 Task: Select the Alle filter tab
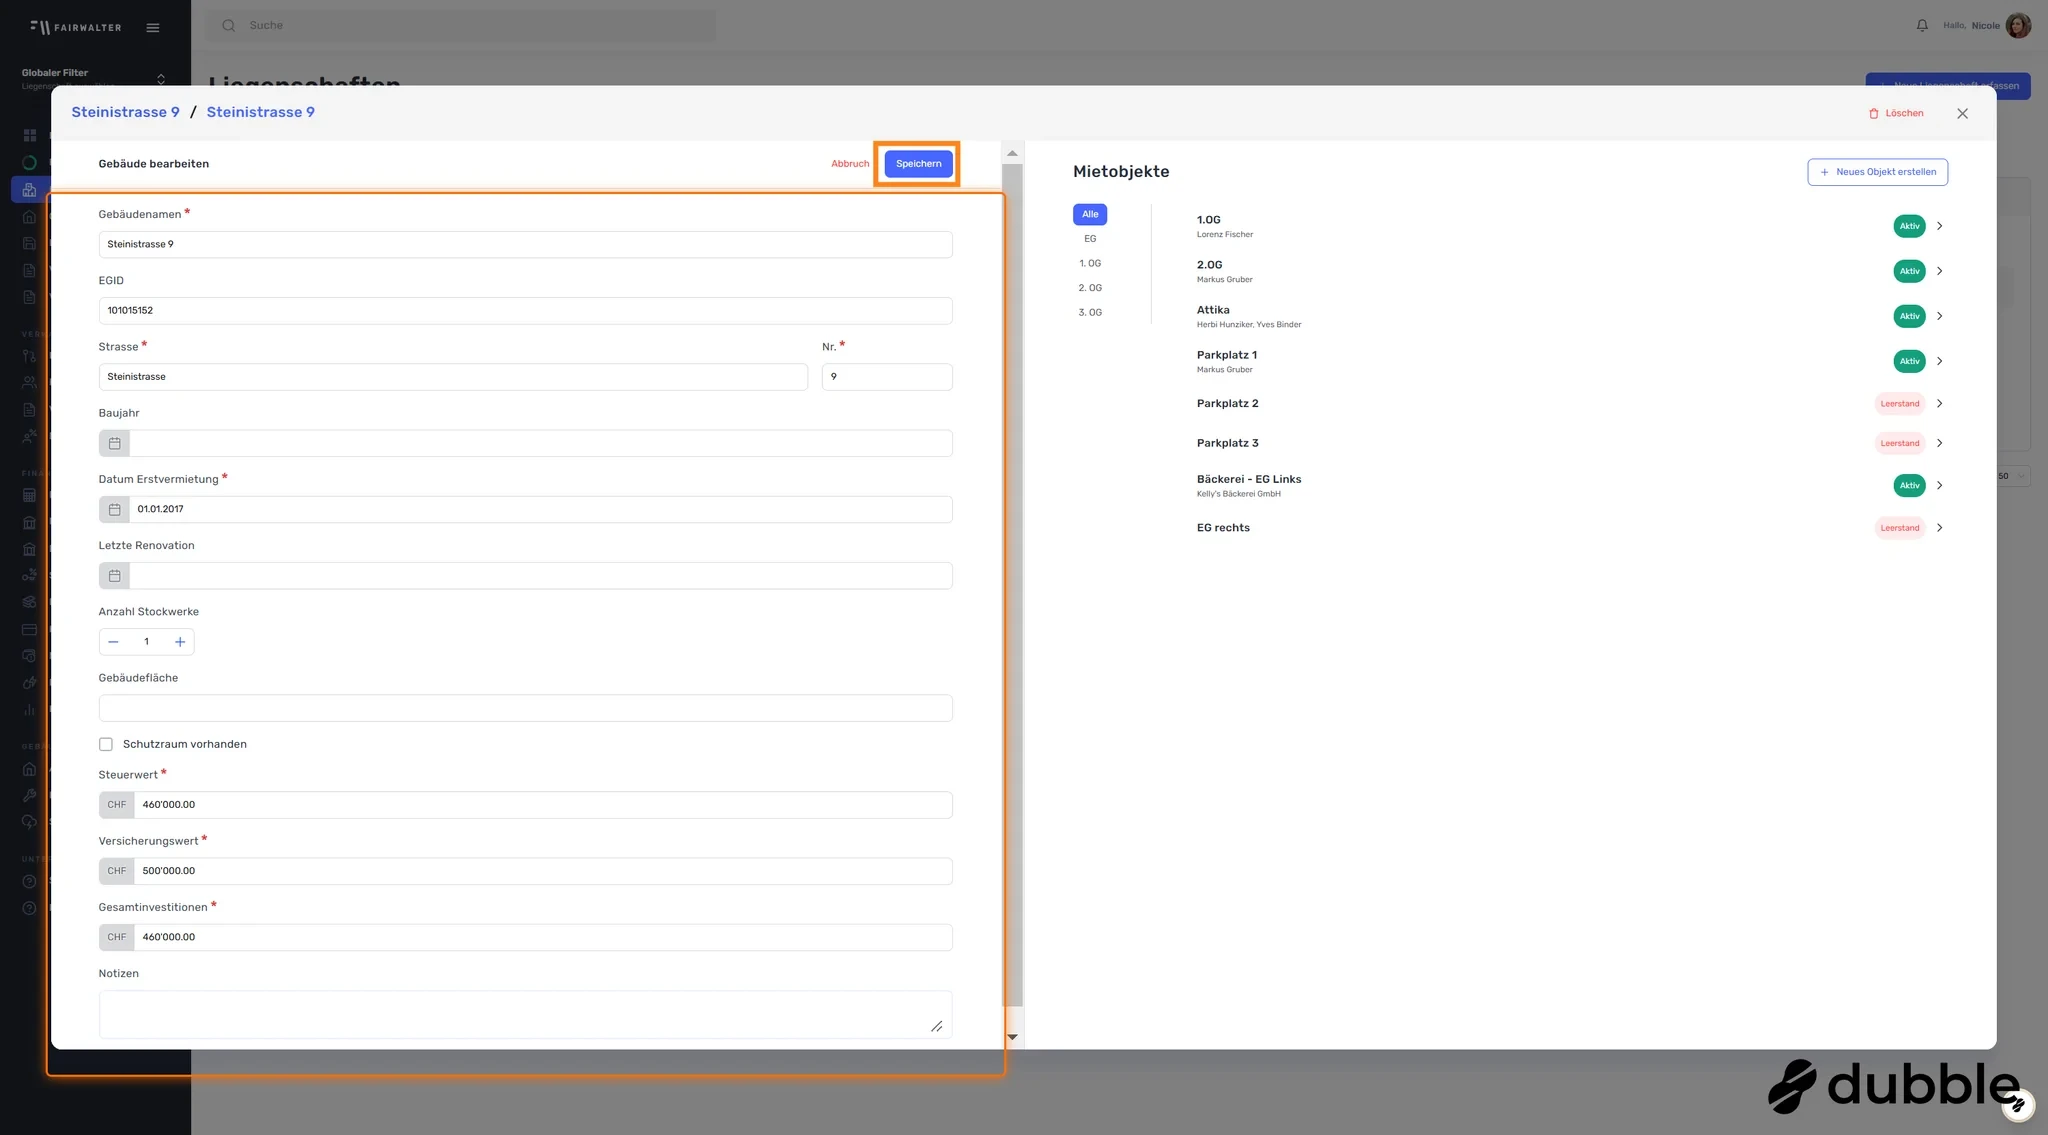click(x=1090, y=214)
